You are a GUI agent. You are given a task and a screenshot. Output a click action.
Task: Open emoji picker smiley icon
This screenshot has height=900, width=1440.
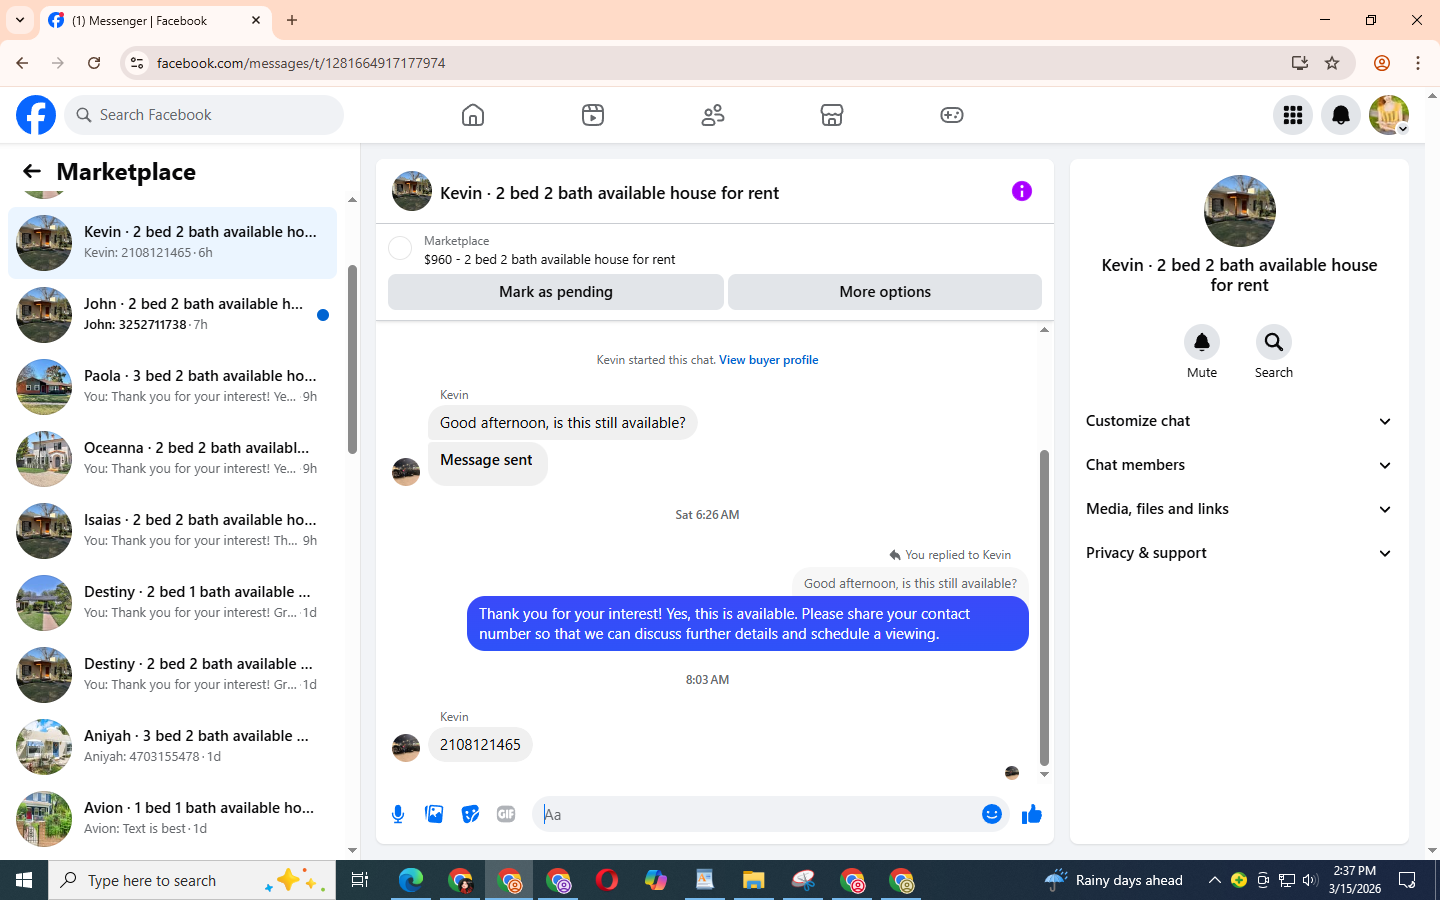tap(992, 814)
